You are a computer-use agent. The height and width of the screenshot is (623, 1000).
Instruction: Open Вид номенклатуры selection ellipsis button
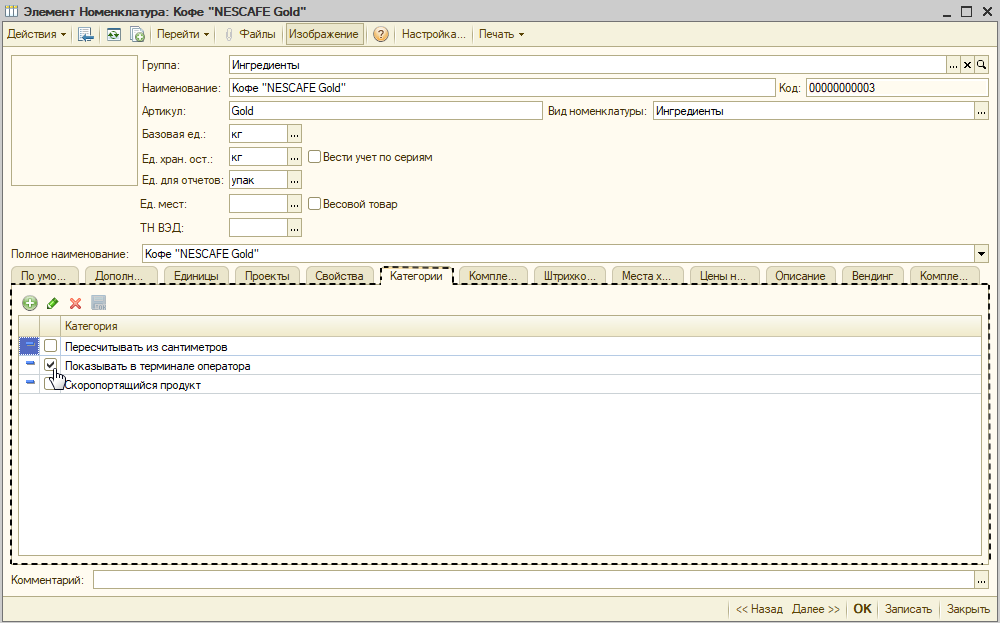(982, 111)
